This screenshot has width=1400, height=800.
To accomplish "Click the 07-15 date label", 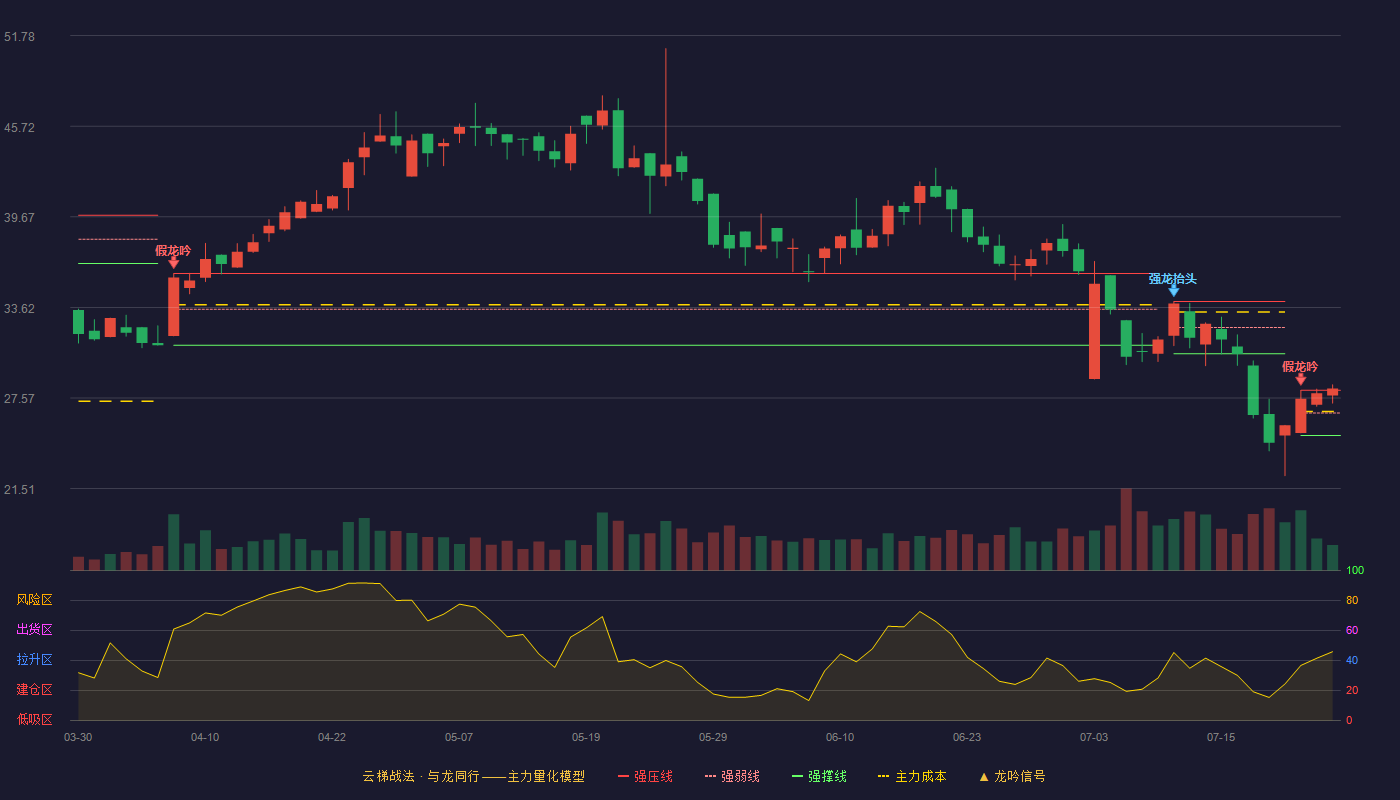I will (1221, 737).
